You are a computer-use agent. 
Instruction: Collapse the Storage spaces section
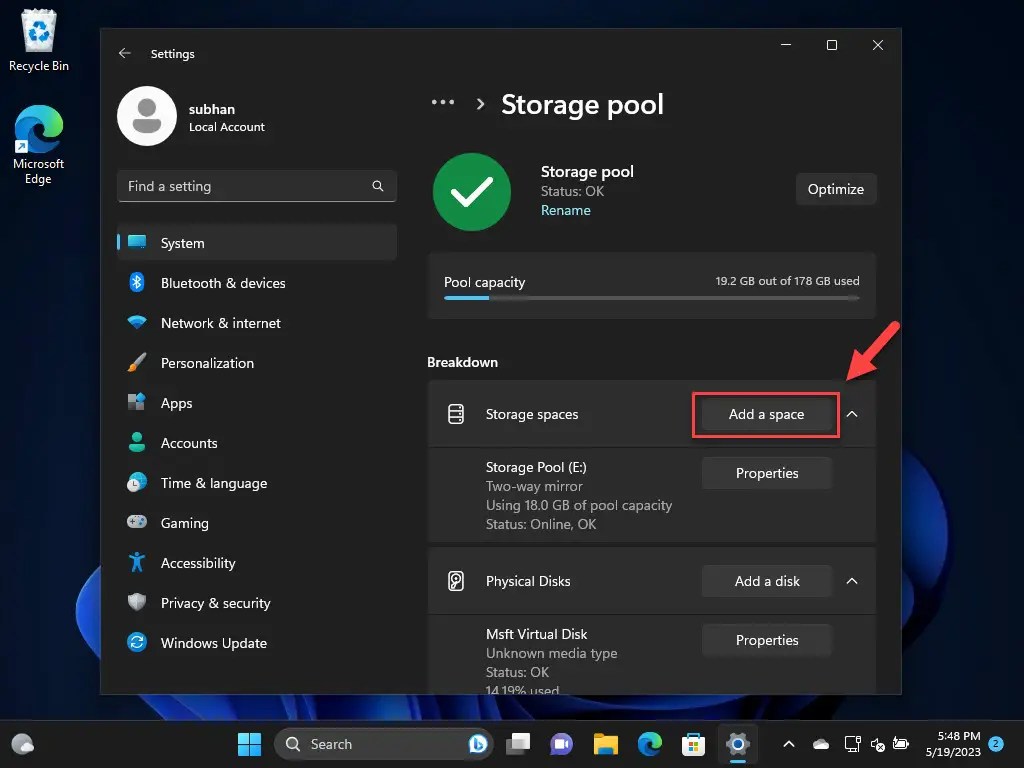(852, 413)
